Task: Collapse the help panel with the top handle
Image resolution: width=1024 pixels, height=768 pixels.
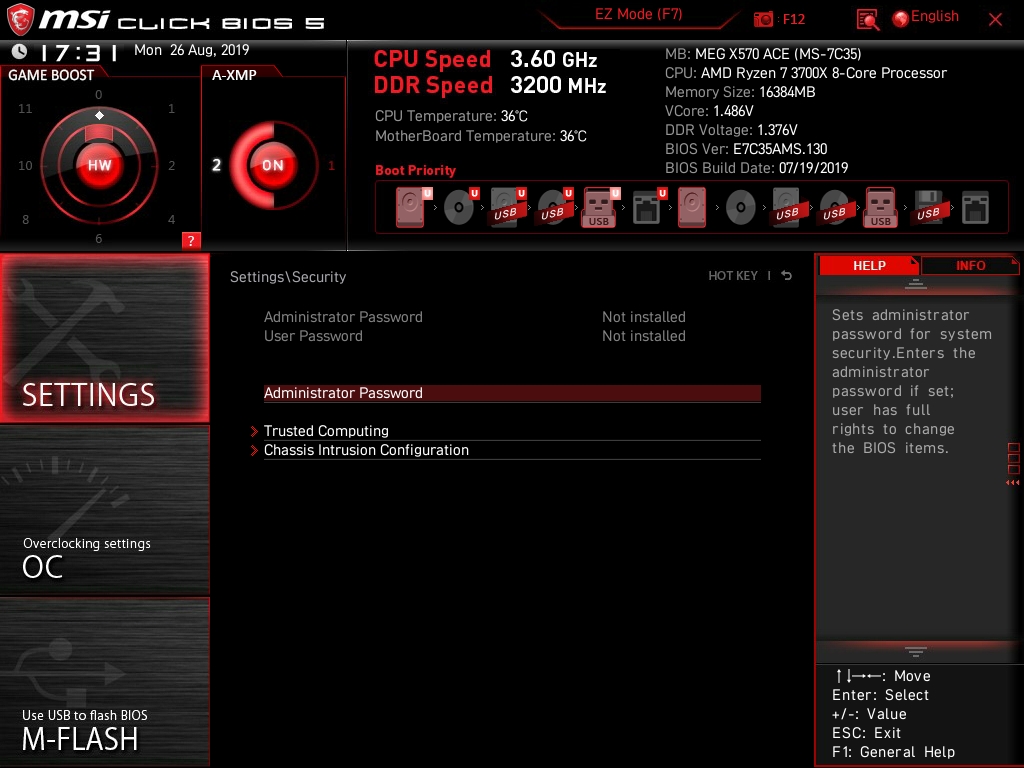Action: (x=916, y=284)
